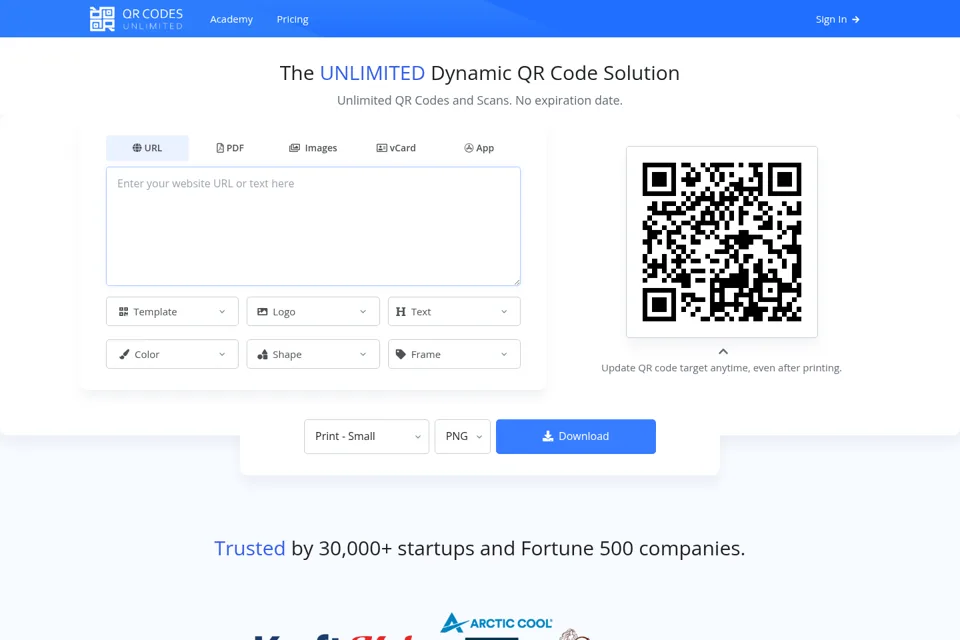Switch to the Images tab
Image resolution: width=960 pixels, height=640 pixels.
click(313, 148)
